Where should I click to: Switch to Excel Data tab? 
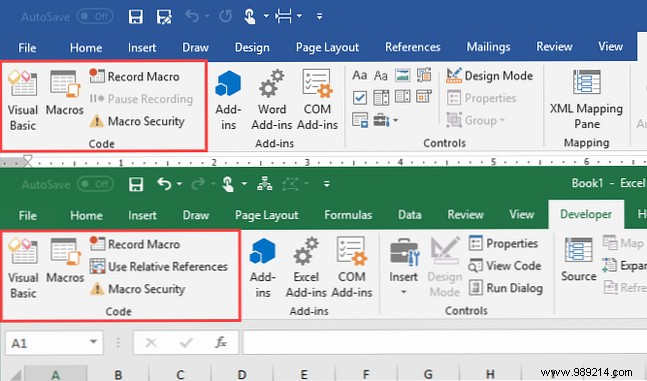pyautogui.click(x=409, y=215)
